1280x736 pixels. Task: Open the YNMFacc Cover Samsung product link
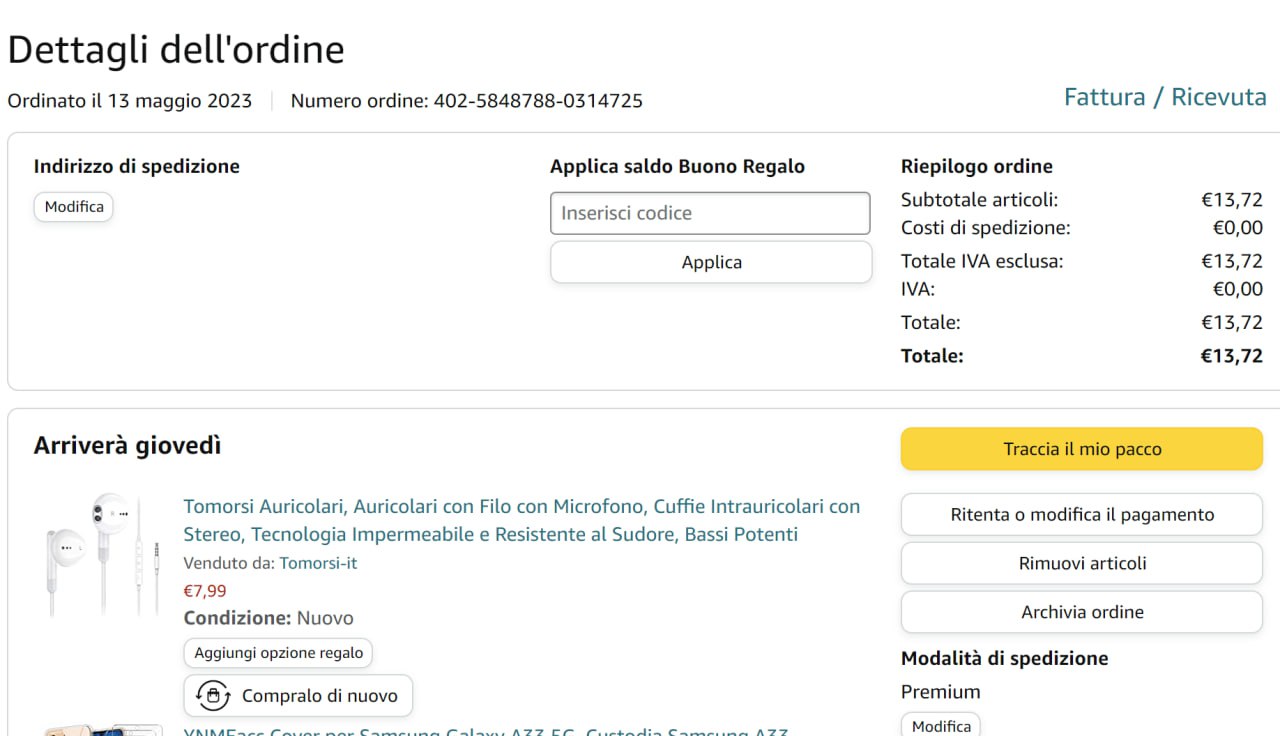485,731
